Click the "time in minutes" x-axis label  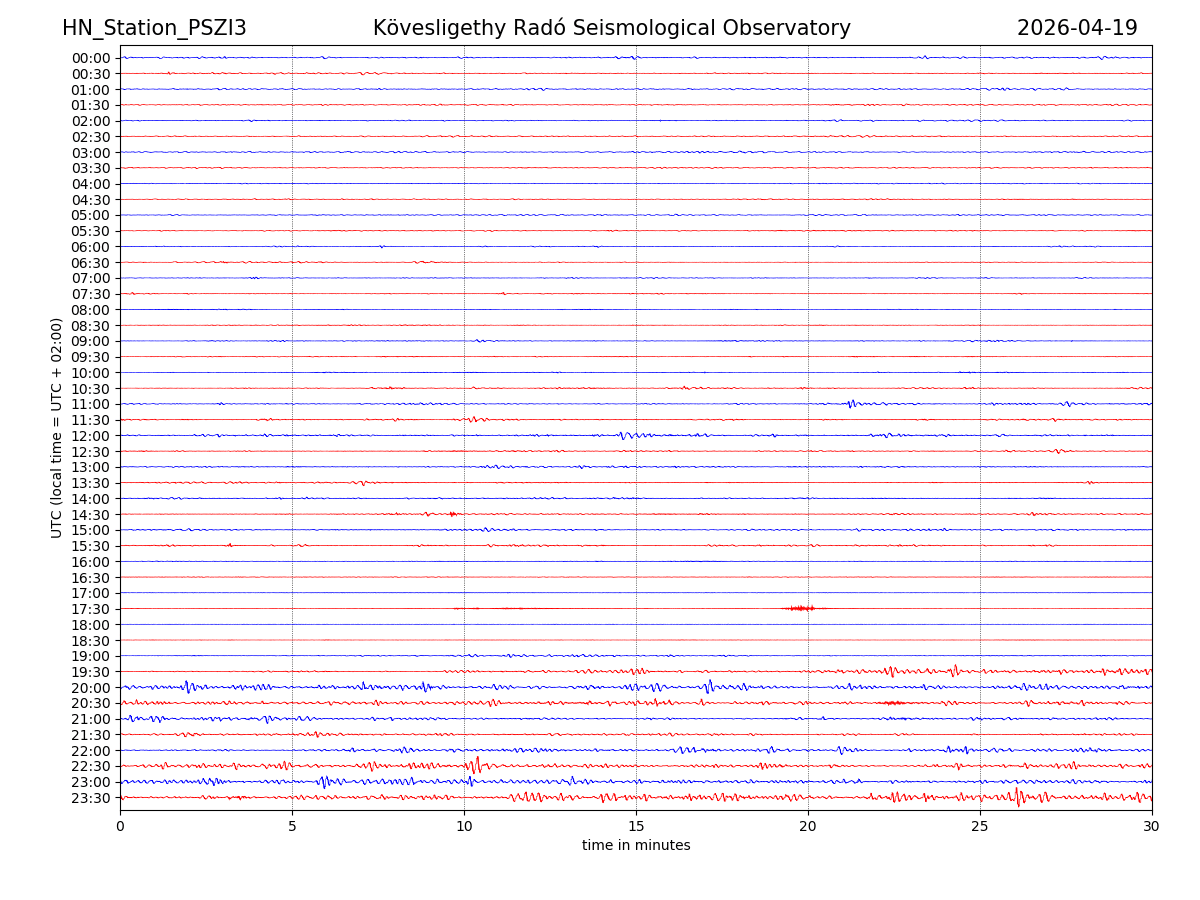(636, 846)
